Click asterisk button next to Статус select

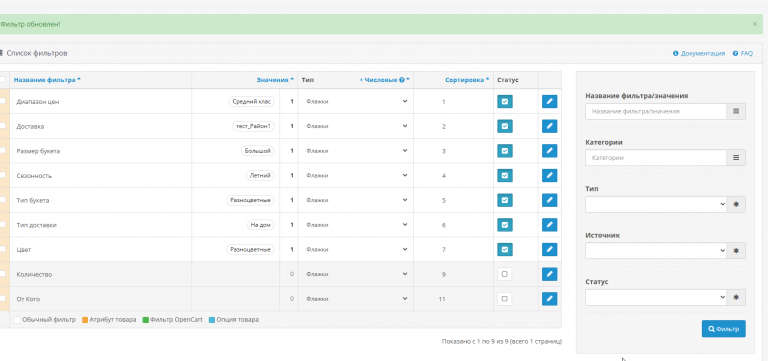click(x=736, y=297)
